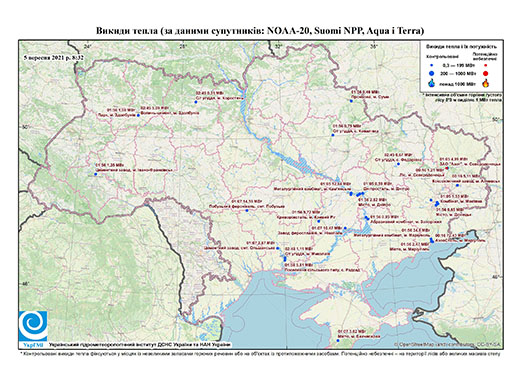Click the small red dot legend symbol
This screenshot has height=368, width=520.
485,66
